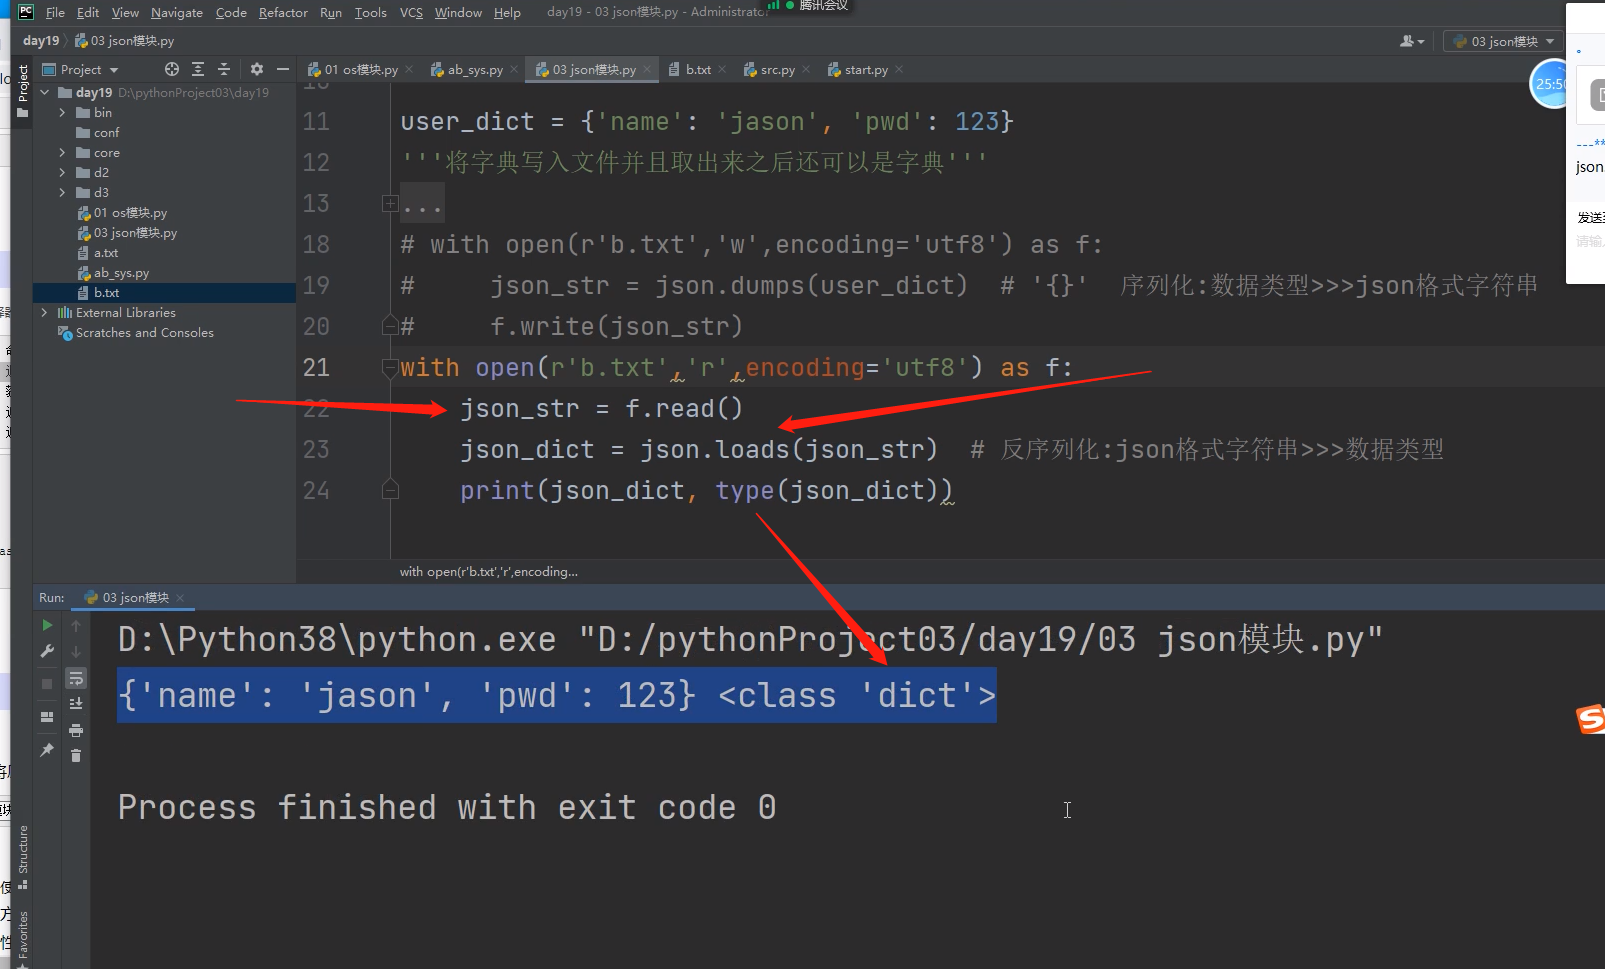Click day19 in the navigation breadcrumb

coord(41,41)
